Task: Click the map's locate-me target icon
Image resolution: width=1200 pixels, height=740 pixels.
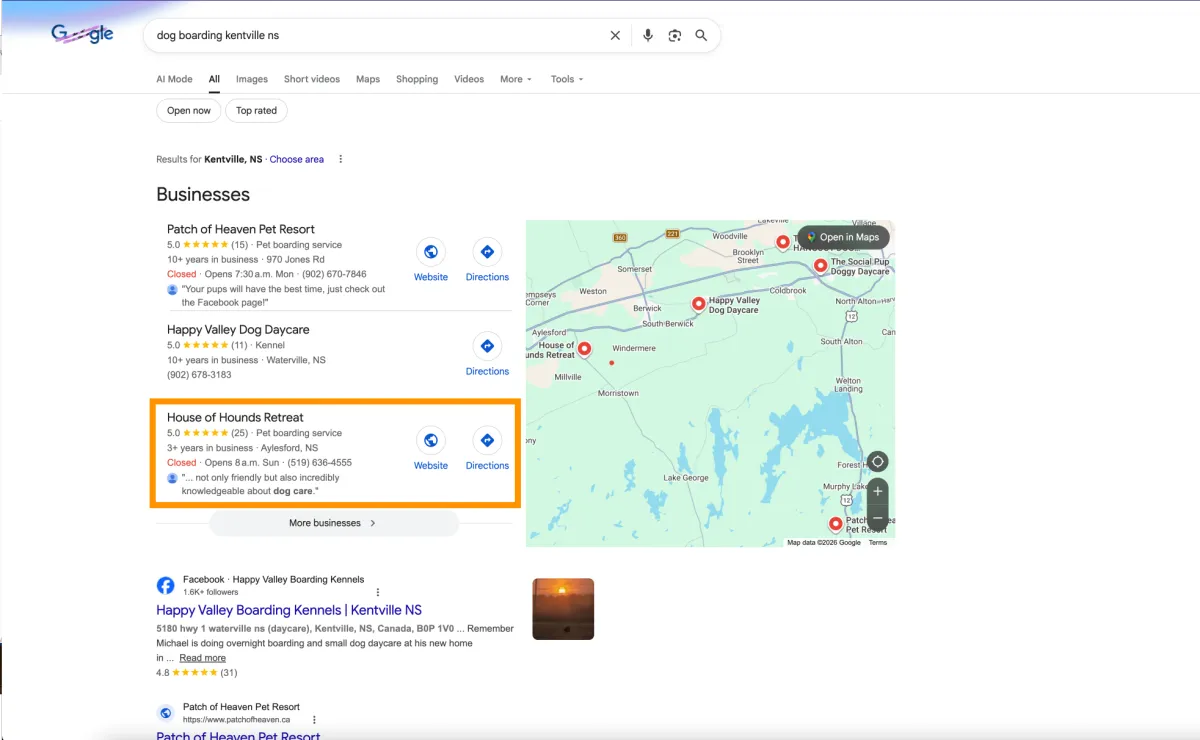Action: pos(878,462)
